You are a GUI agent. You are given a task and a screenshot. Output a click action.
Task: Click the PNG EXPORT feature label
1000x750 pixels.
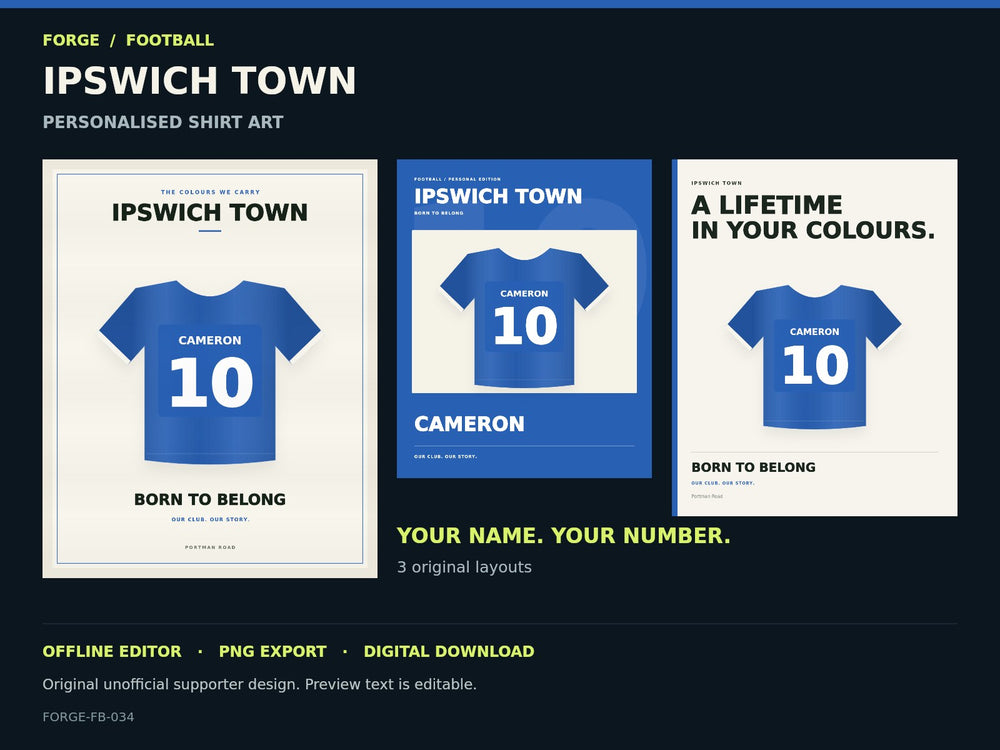[x=272, y=651]
